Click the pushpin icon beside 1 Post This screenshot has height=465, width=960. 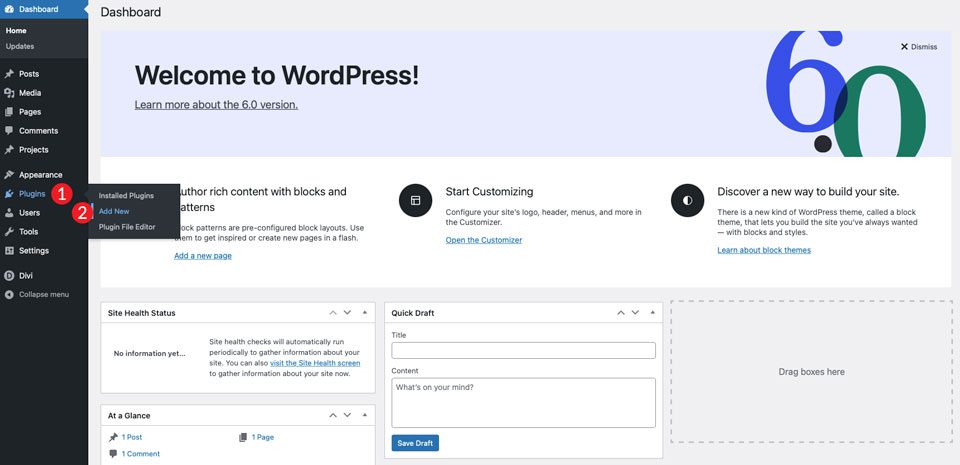click(x=113, y=437)
